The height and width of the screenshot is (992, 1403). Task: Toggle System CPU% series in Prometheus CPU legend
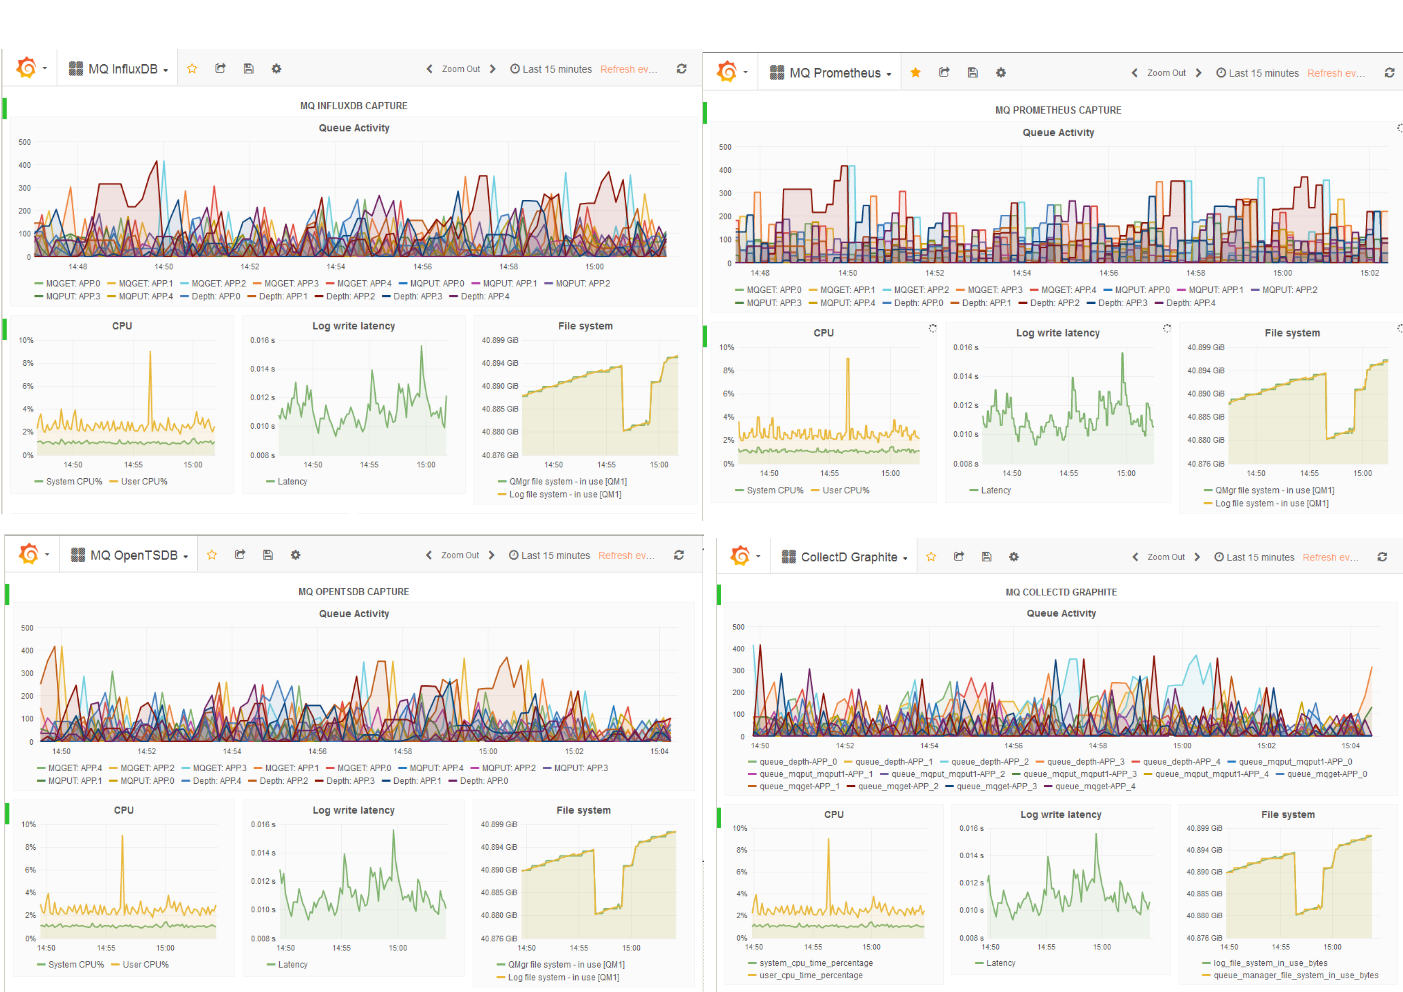(768, 490)
